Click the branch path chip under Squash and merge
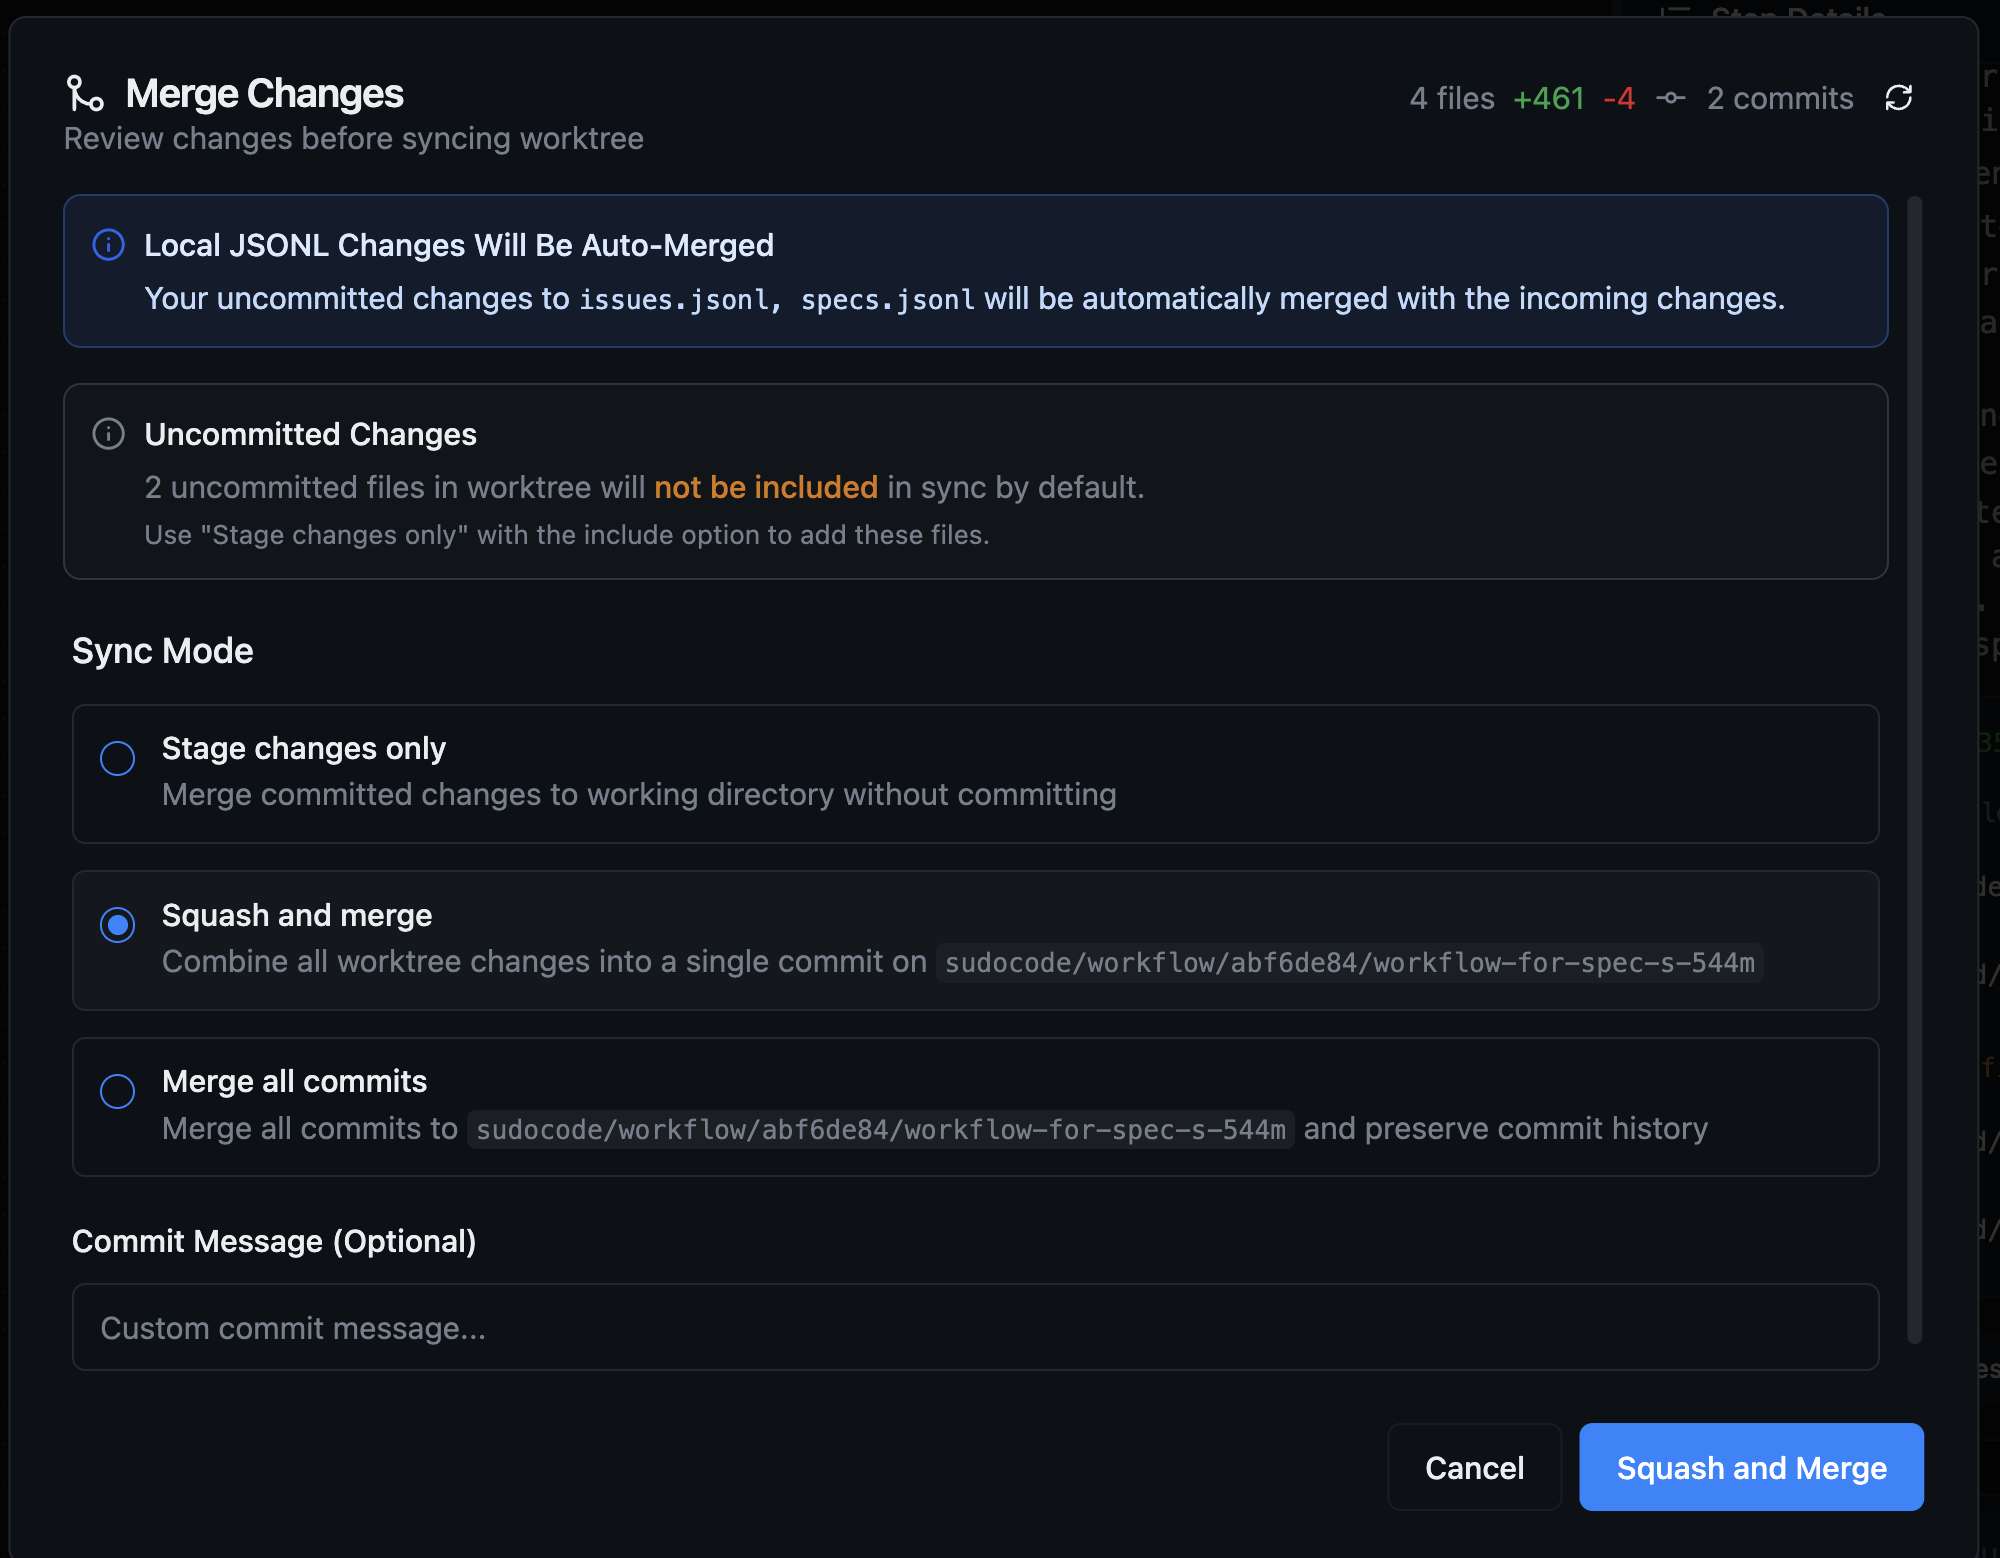2000x1558 pixels. click(x=1348, y=963)
